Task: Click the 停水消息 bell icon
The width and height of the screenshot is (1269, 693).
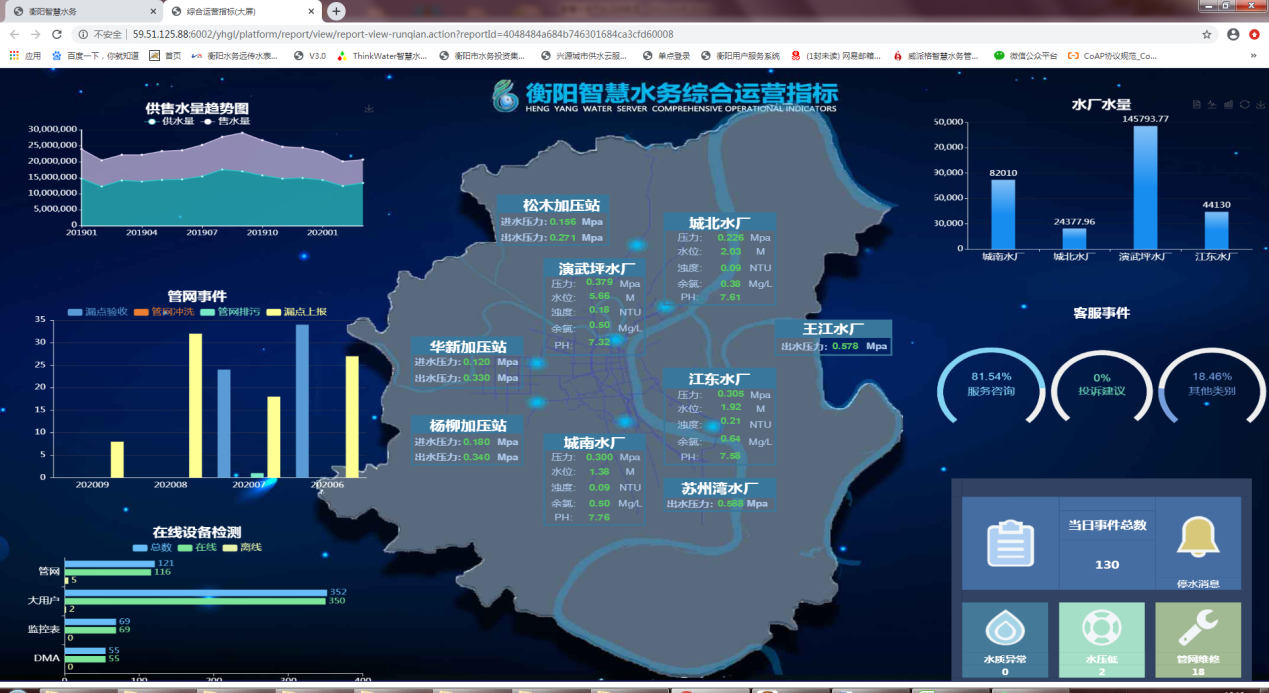Action: (x=1197, y=538)
